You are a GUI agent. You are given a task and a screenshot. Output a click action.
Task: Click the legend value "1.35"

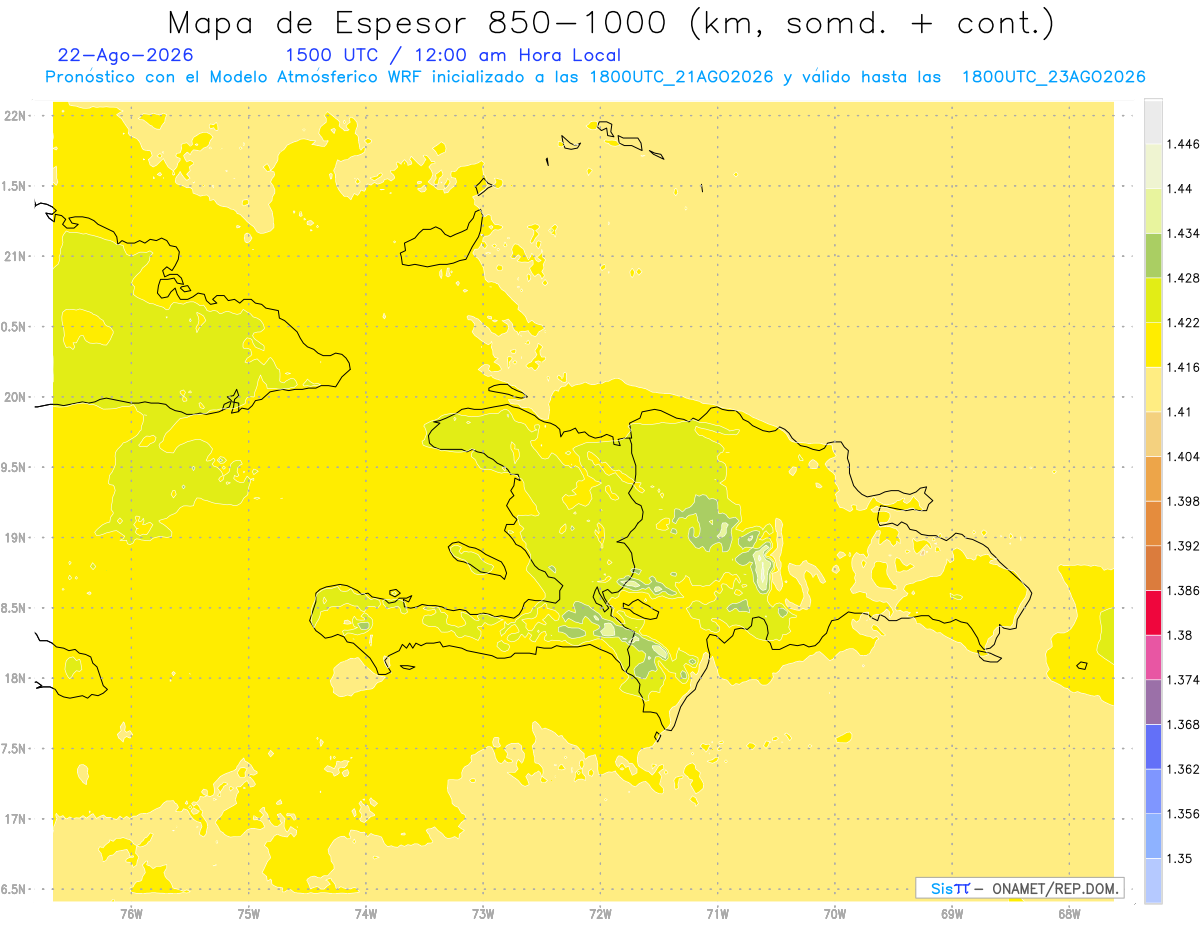[x=1178, y=858]
